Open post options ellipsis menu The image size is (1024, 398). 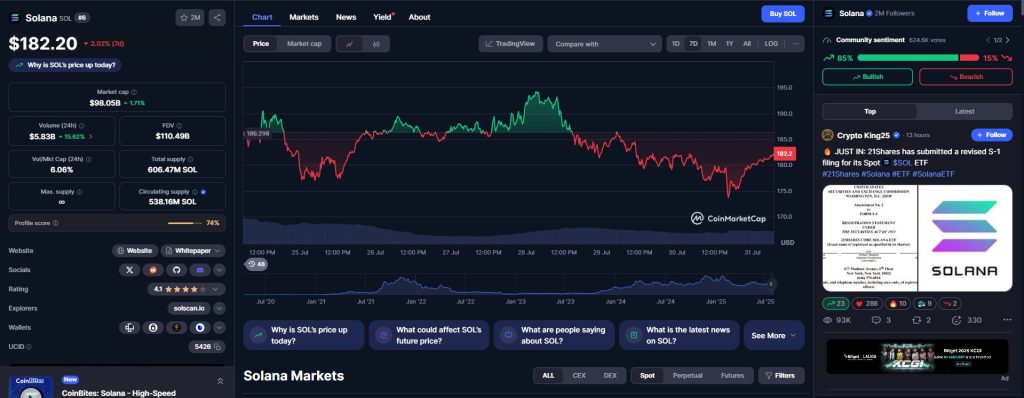click(x=1006, y=320)
